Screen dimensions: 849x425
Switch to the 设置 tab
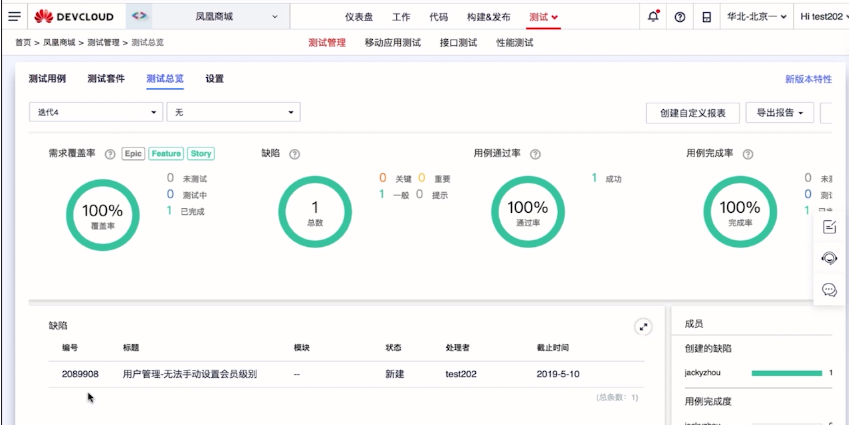pos(214,79)
